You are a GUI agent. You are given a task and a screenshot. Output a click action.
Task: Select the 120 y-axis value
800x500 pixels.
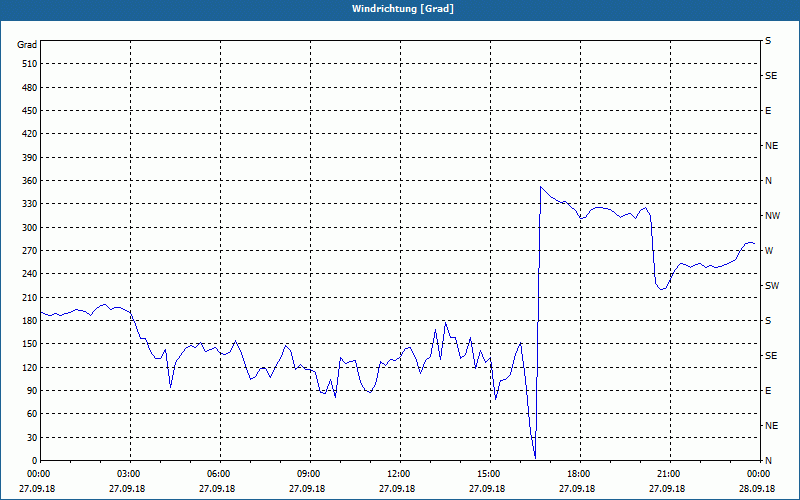coord(30,367)
